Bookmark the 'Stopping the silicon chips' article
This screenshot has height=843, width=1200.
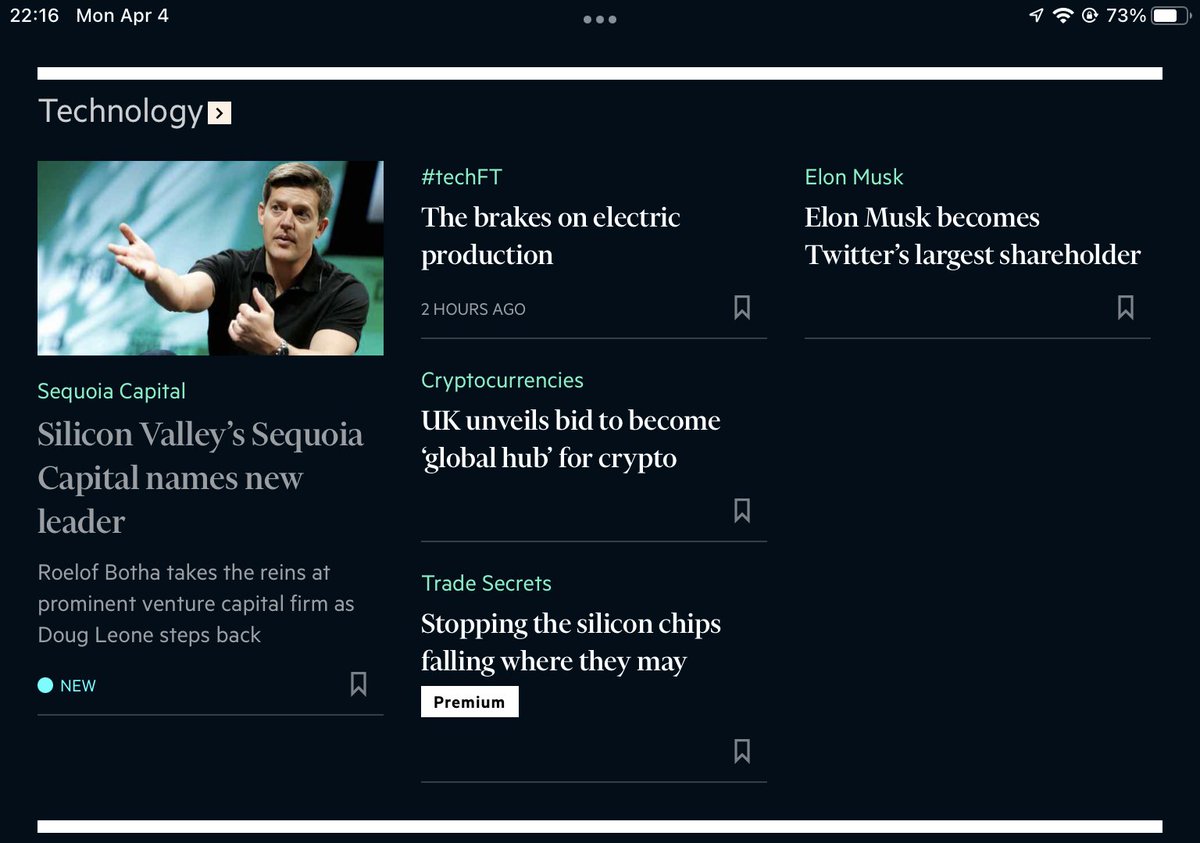[x=742, y=751]
